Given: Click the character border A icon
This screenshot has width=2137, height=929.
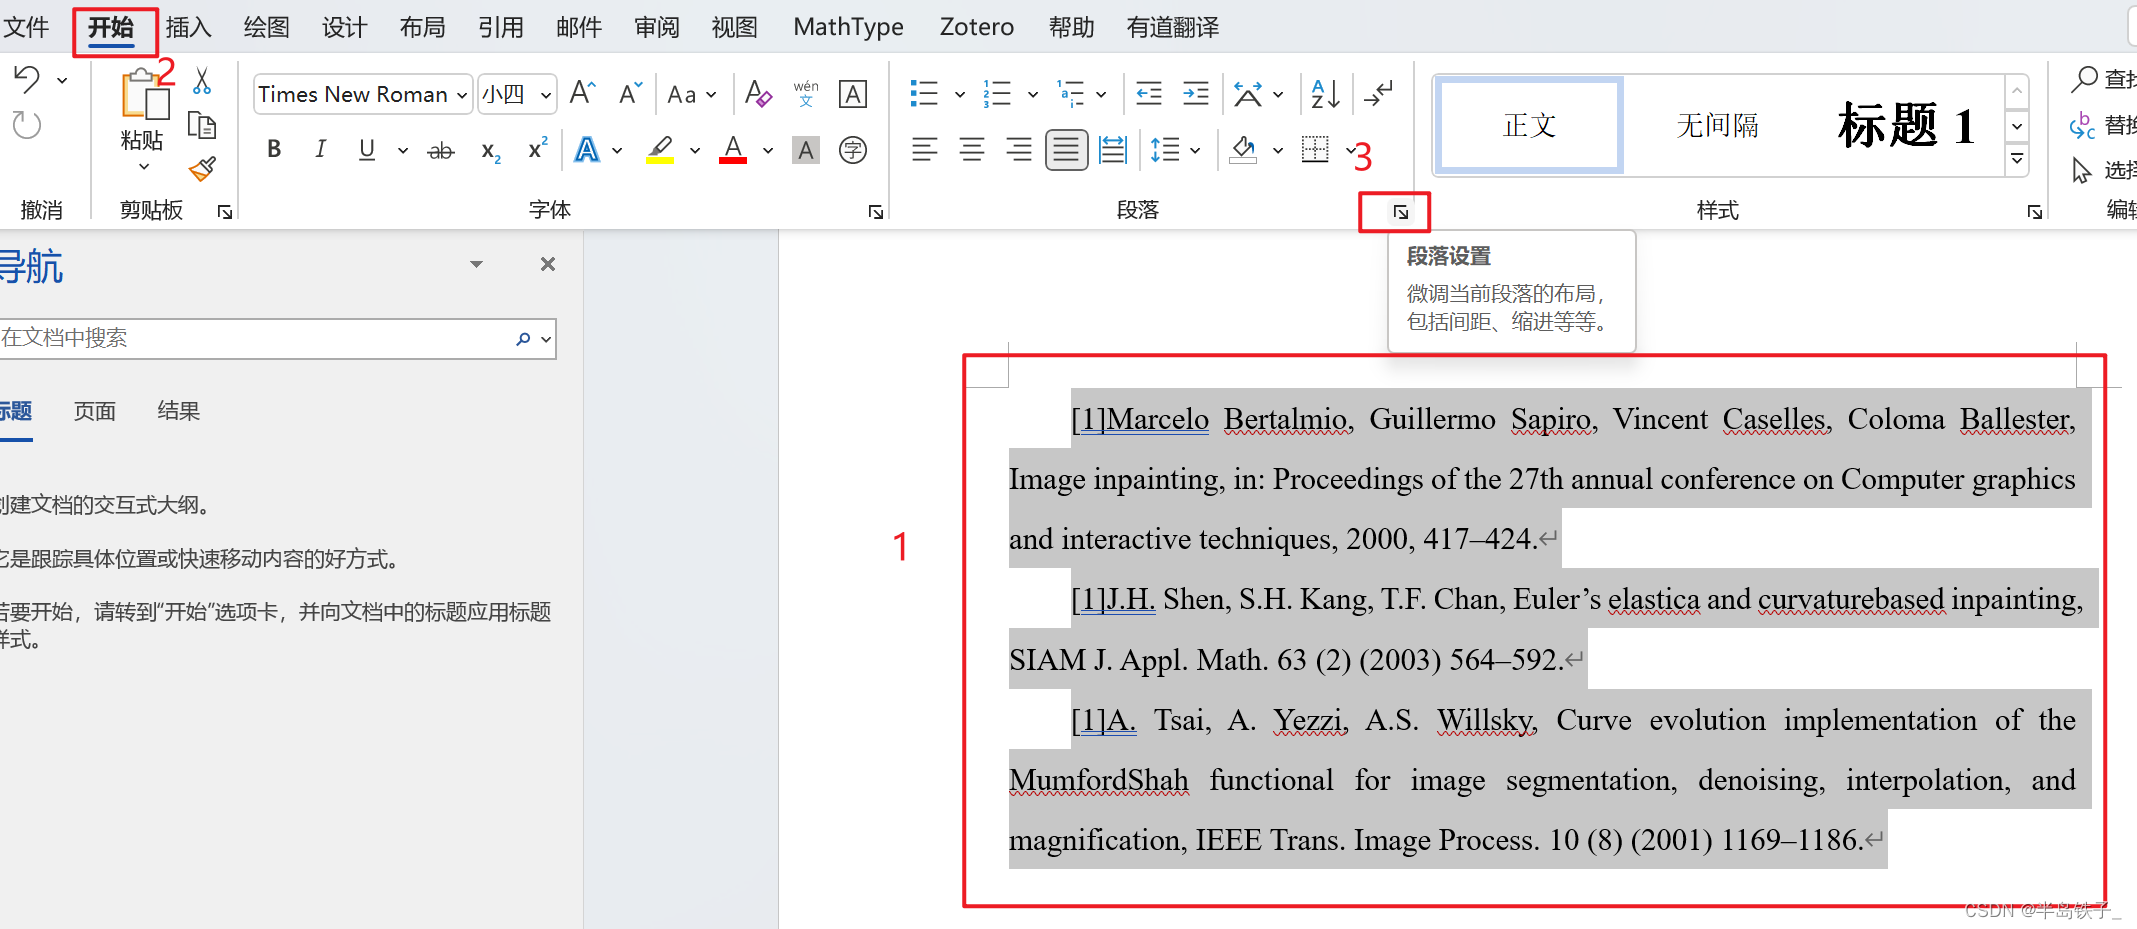Looking at the screenshot, I should click(853, 94).
